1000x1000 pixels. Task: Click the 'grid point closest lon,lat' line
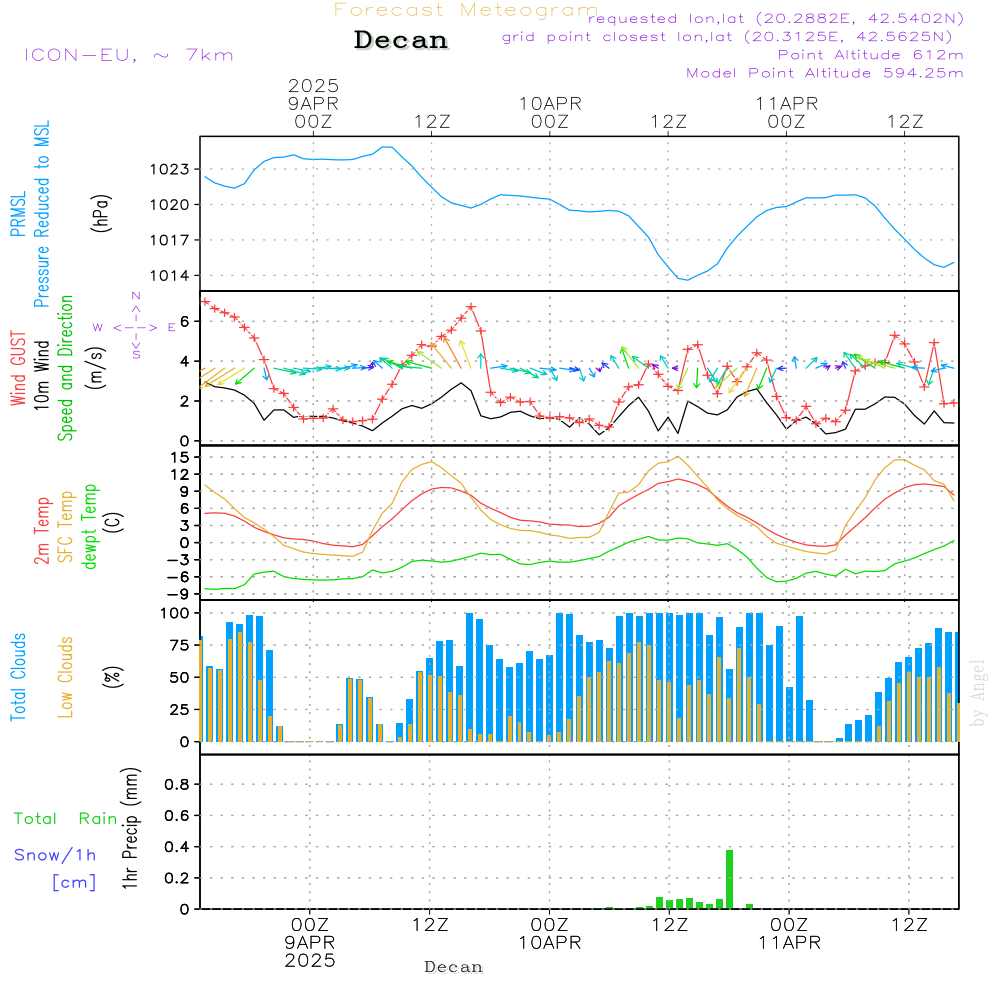click(727, 36)
